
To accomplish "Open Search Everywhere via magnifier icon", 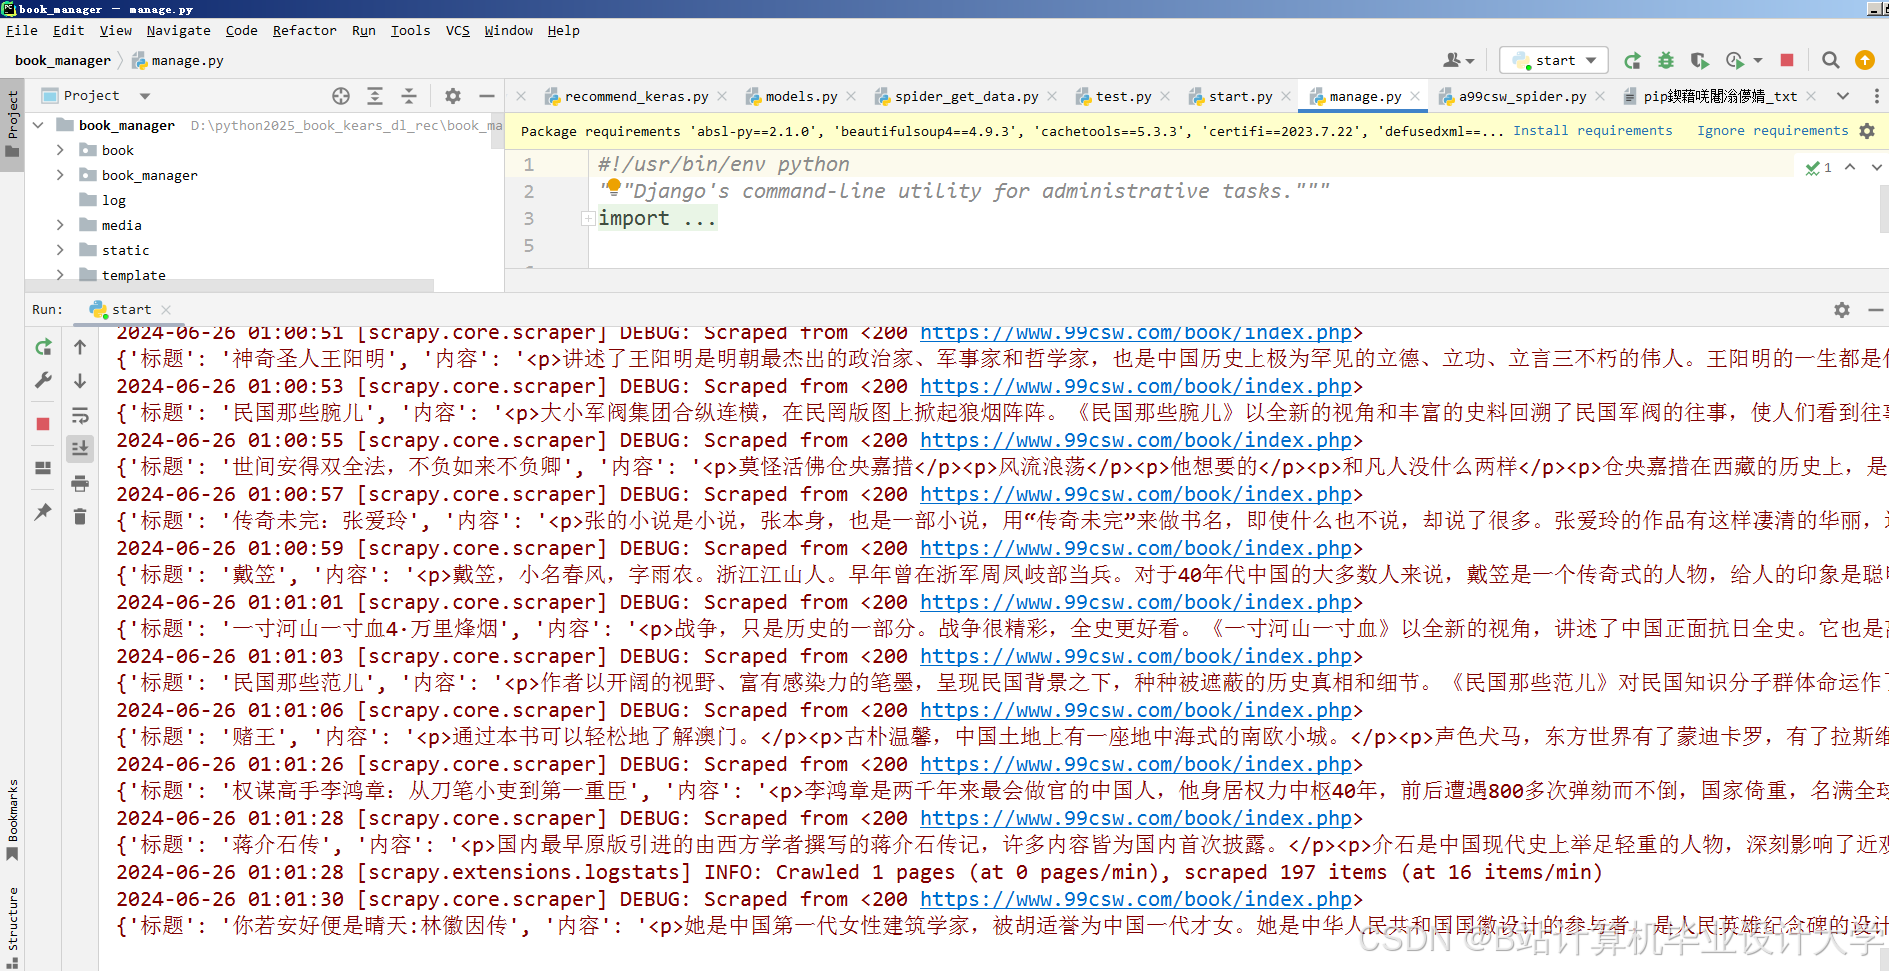I will [x=1830, y=60].
